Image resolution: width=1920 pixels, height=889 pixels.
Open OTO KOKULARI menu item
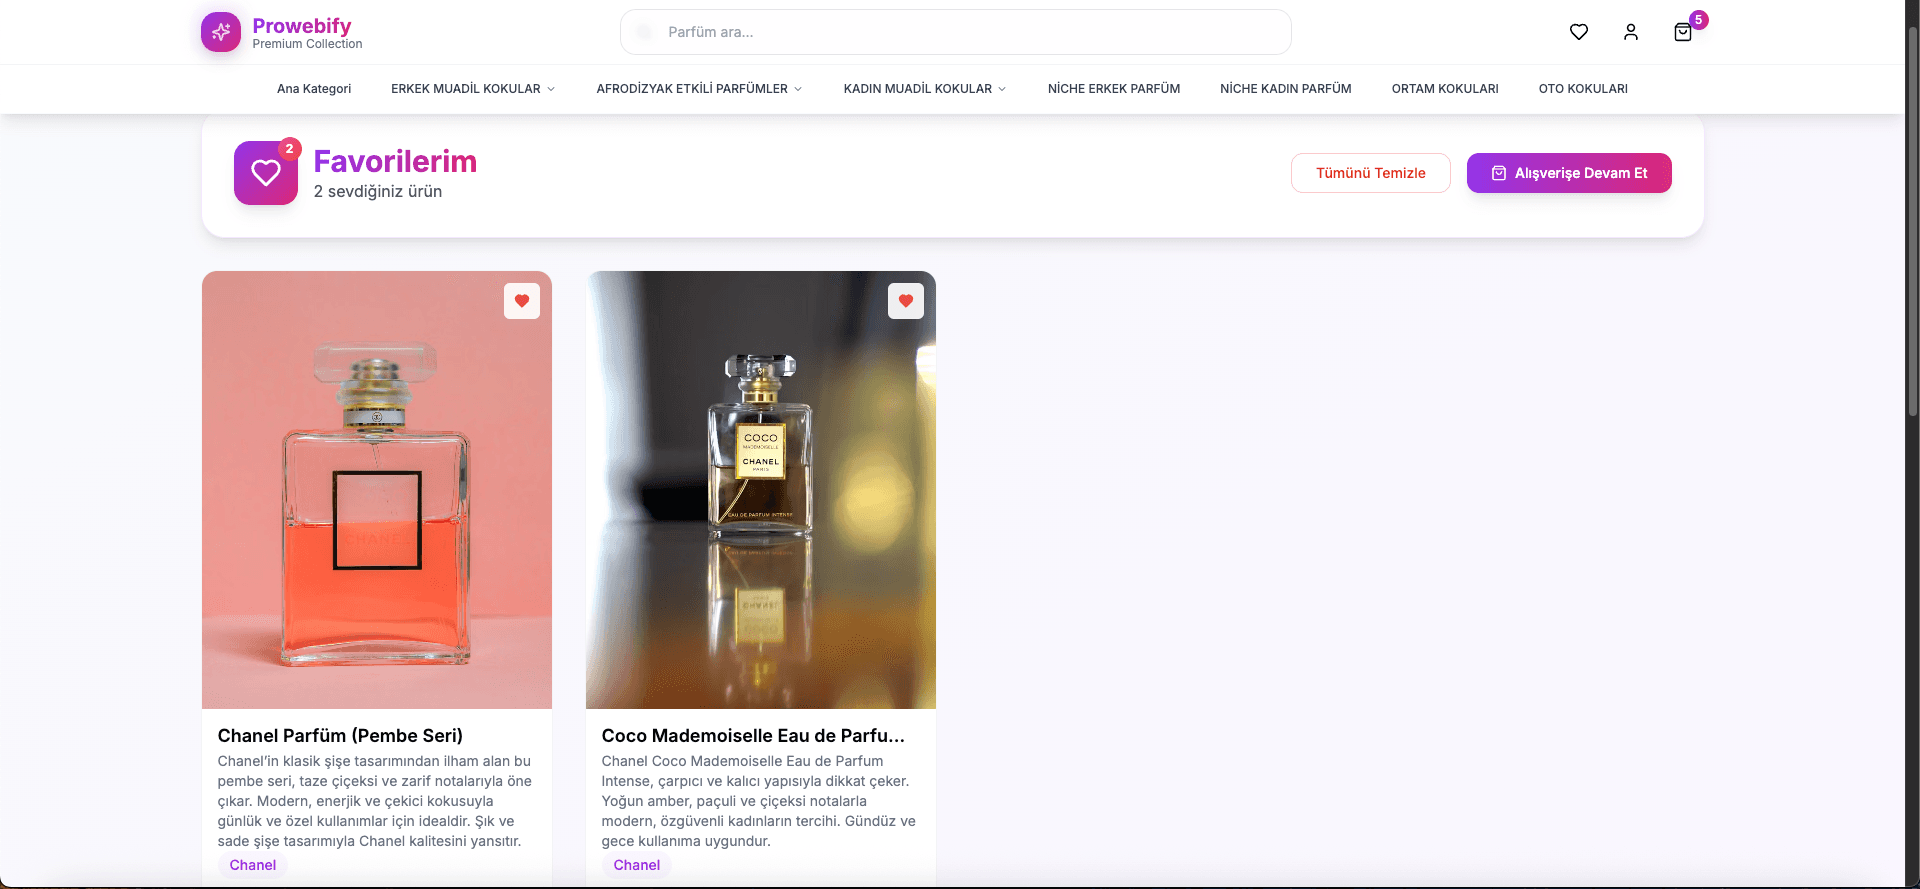(1583, 89)
